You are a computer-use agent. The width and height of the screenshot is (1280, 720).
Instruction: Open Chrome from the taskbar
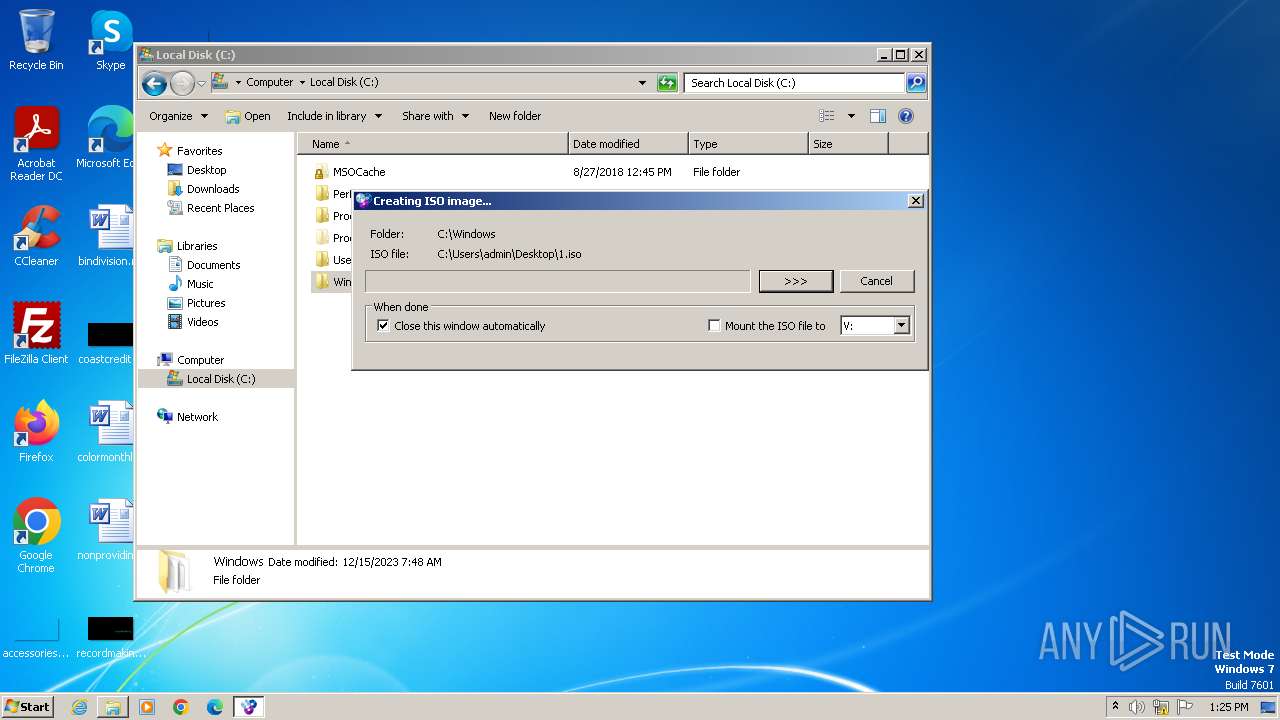pyautogui.click(x=181, y=707)
